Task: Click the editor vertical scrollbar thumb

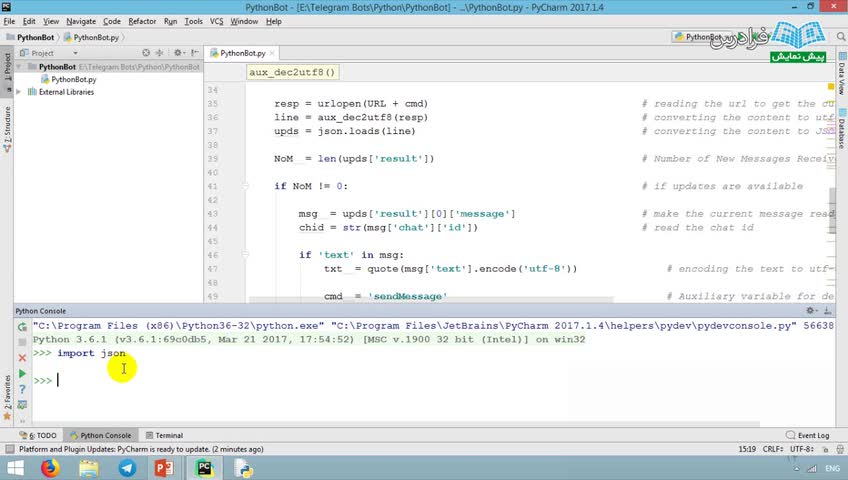Action: [832, 210]
